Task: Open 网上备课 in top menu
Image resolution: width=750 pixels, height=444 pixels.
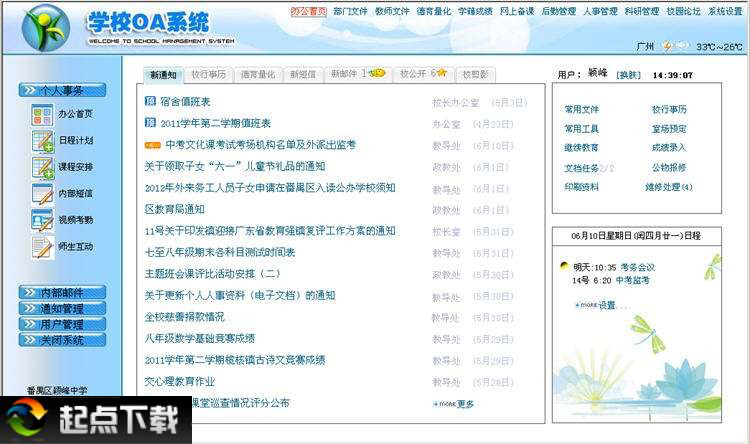Action: tap(517, 11)
